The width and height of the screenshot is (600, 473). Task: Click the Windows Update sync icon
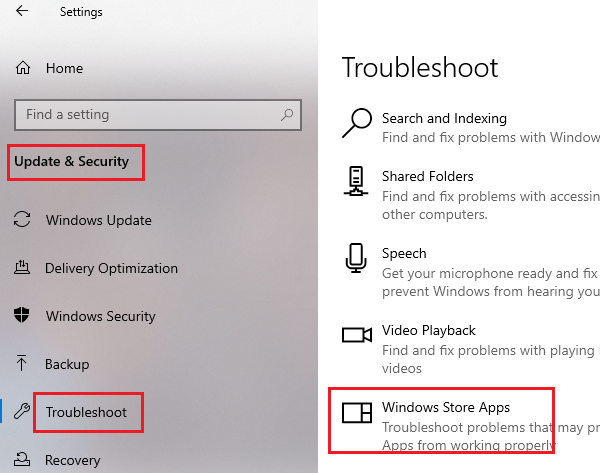pyautogui.click(x=23, y=220)
